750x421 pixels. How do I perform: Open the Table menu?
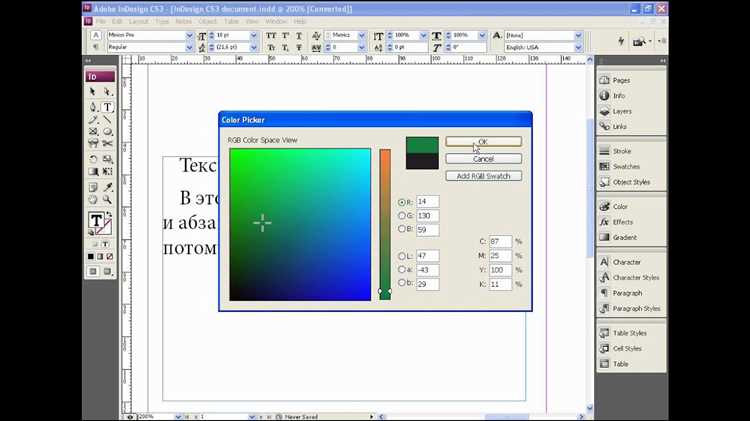coord(231,20)
